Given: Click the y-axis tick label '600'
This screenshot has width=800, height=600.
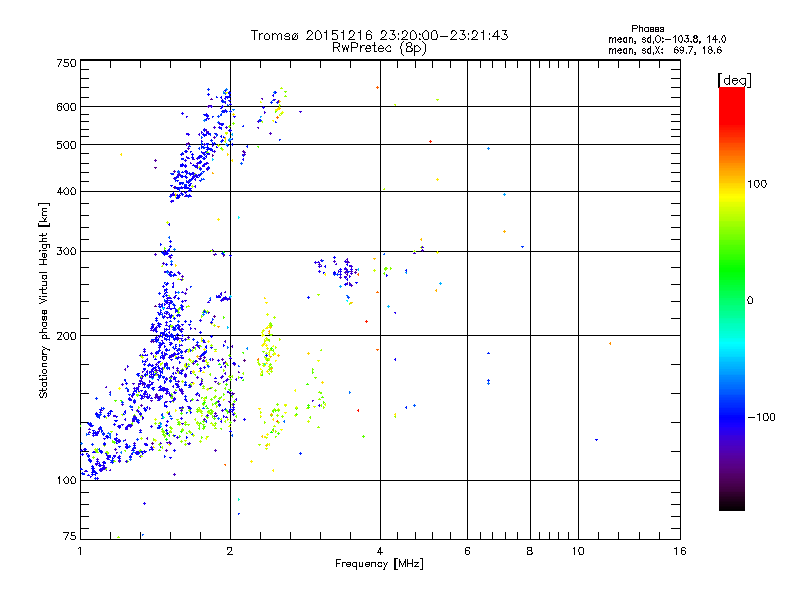Looking at the screenshot, I should click(x=66, y=107).
